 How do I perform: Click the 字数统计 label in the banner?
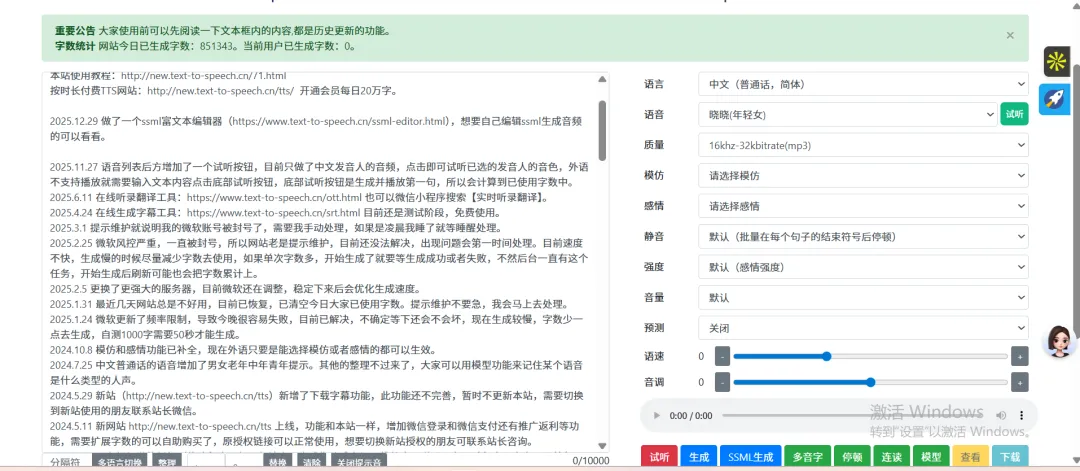coord(75,47)
